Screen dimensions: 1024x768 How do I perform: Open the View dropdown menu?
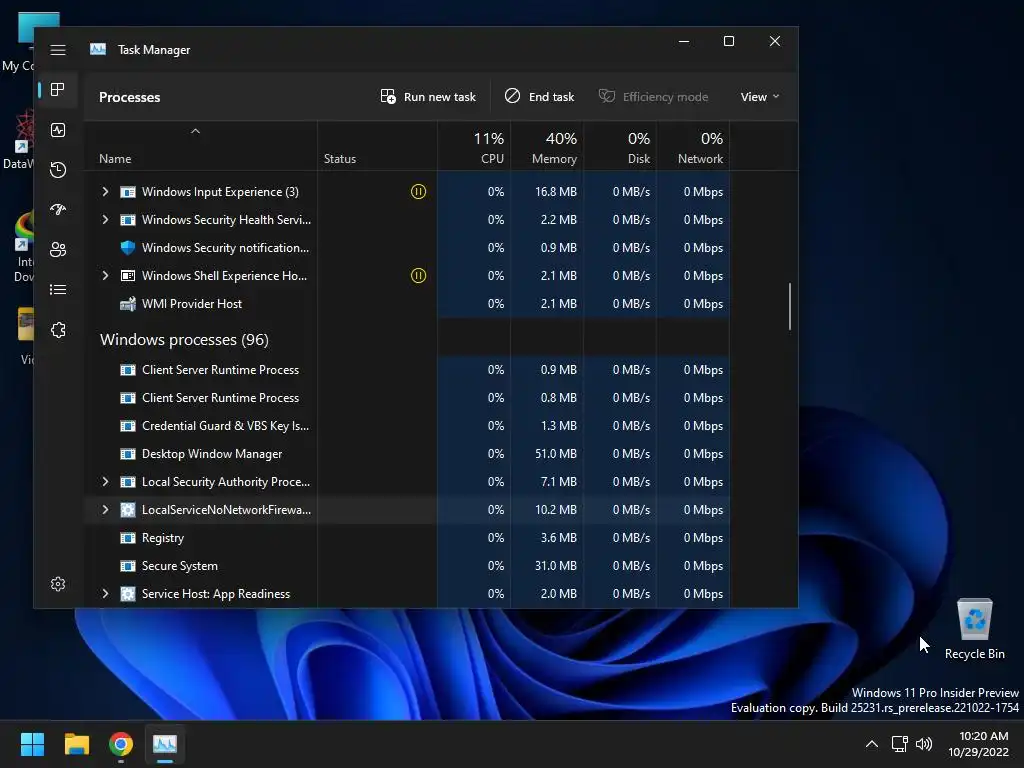coord(760,97)
